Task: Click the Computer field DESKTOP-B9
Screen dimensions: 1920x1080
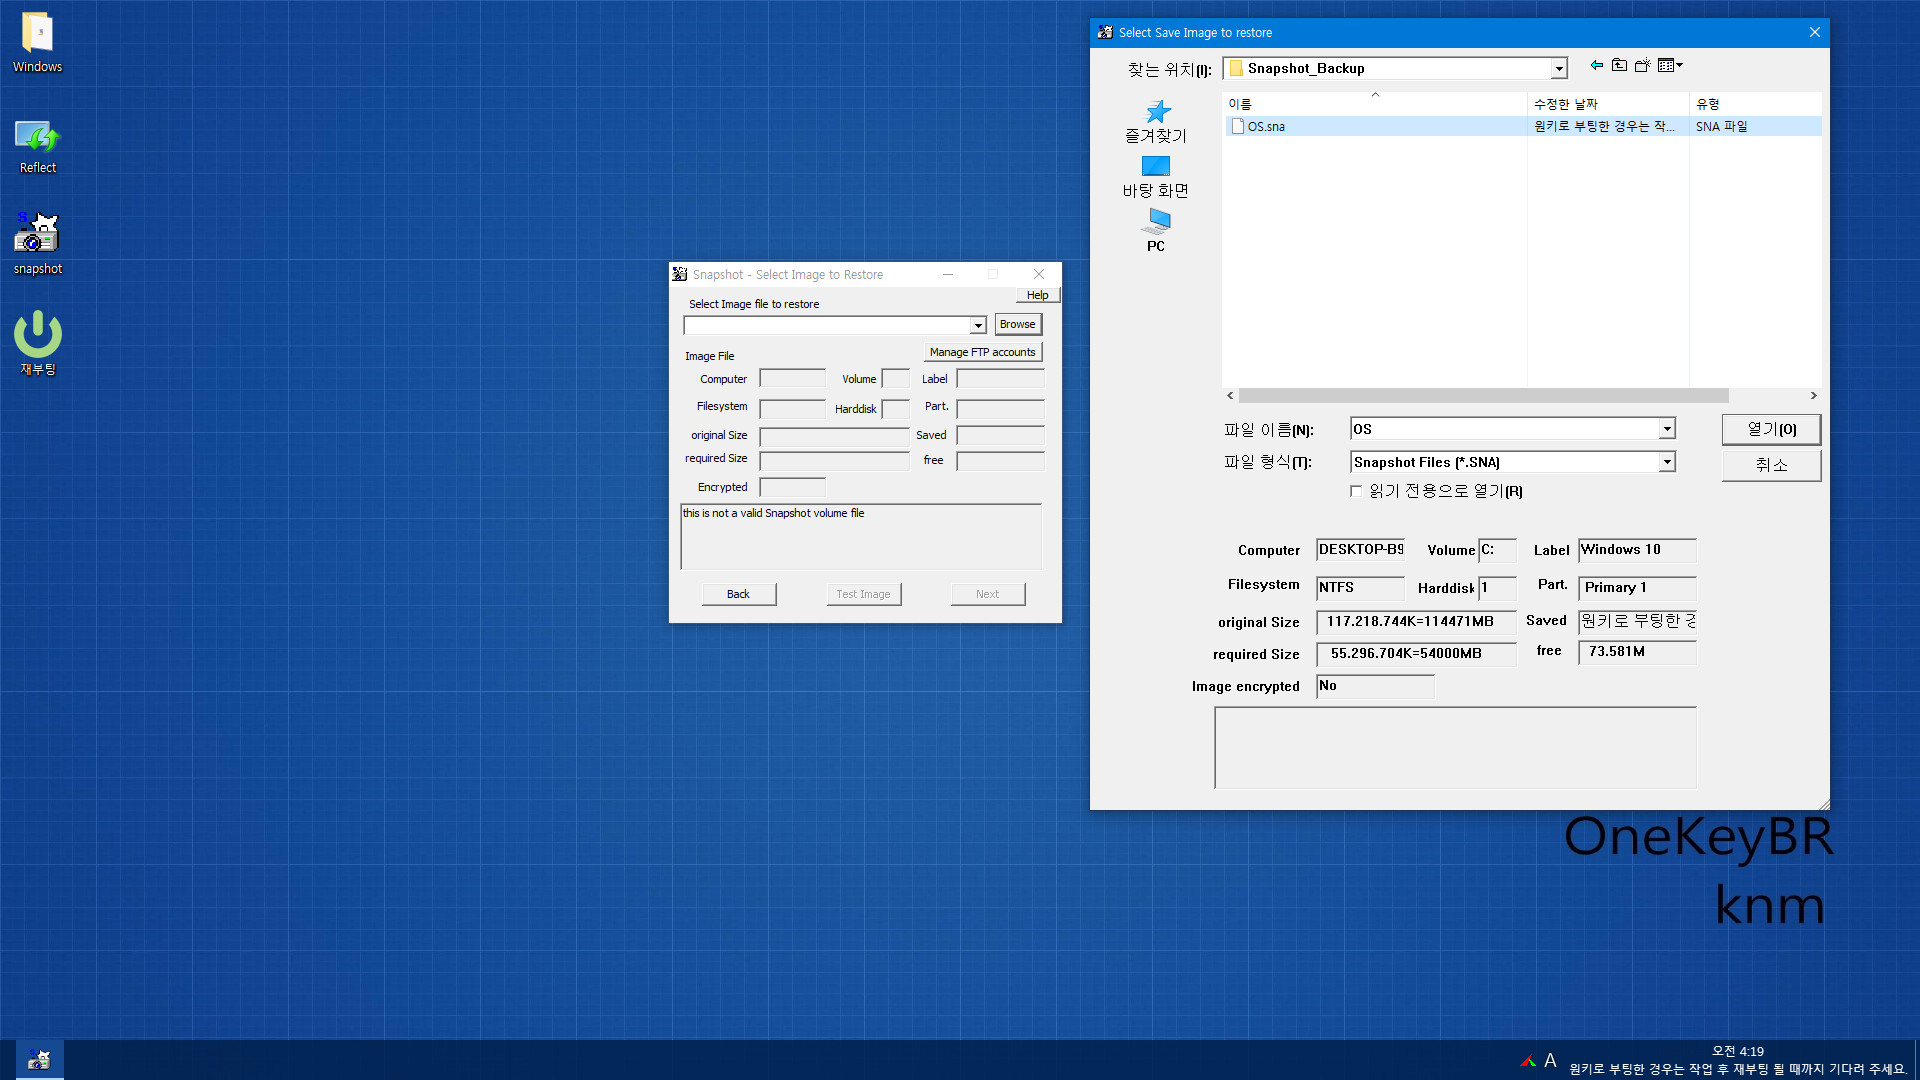Action: 1360,550
